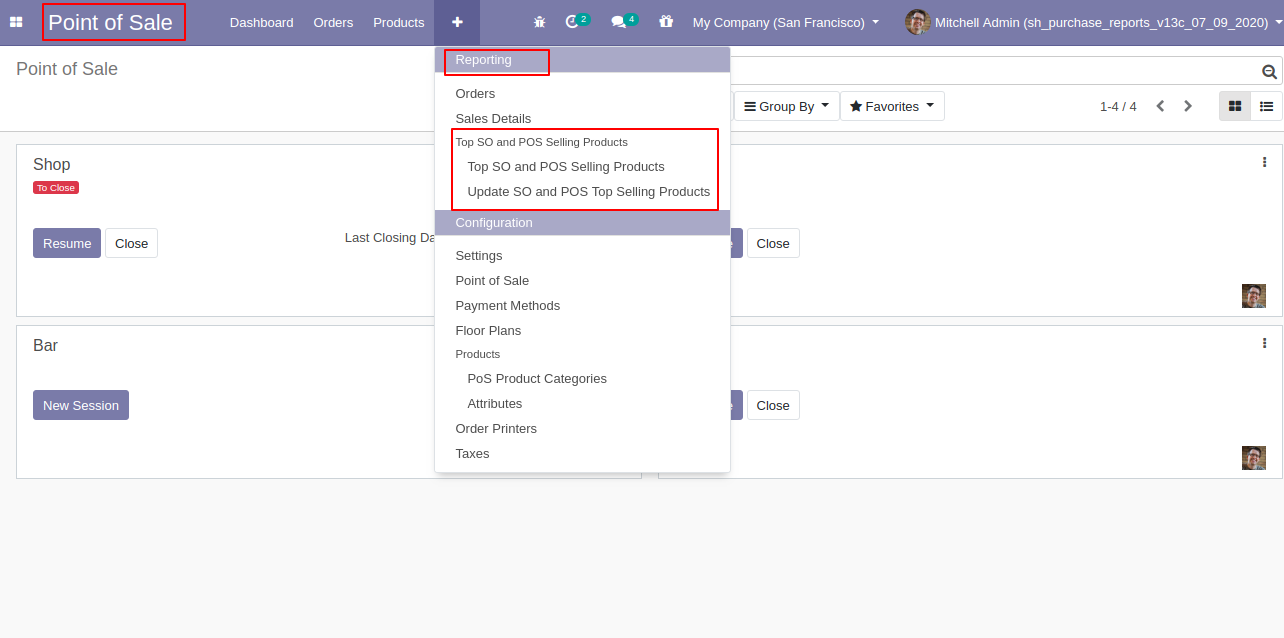Choose Payment Methods from Configuration menu
Viewport: 1284px width, 638px height.
507,306
